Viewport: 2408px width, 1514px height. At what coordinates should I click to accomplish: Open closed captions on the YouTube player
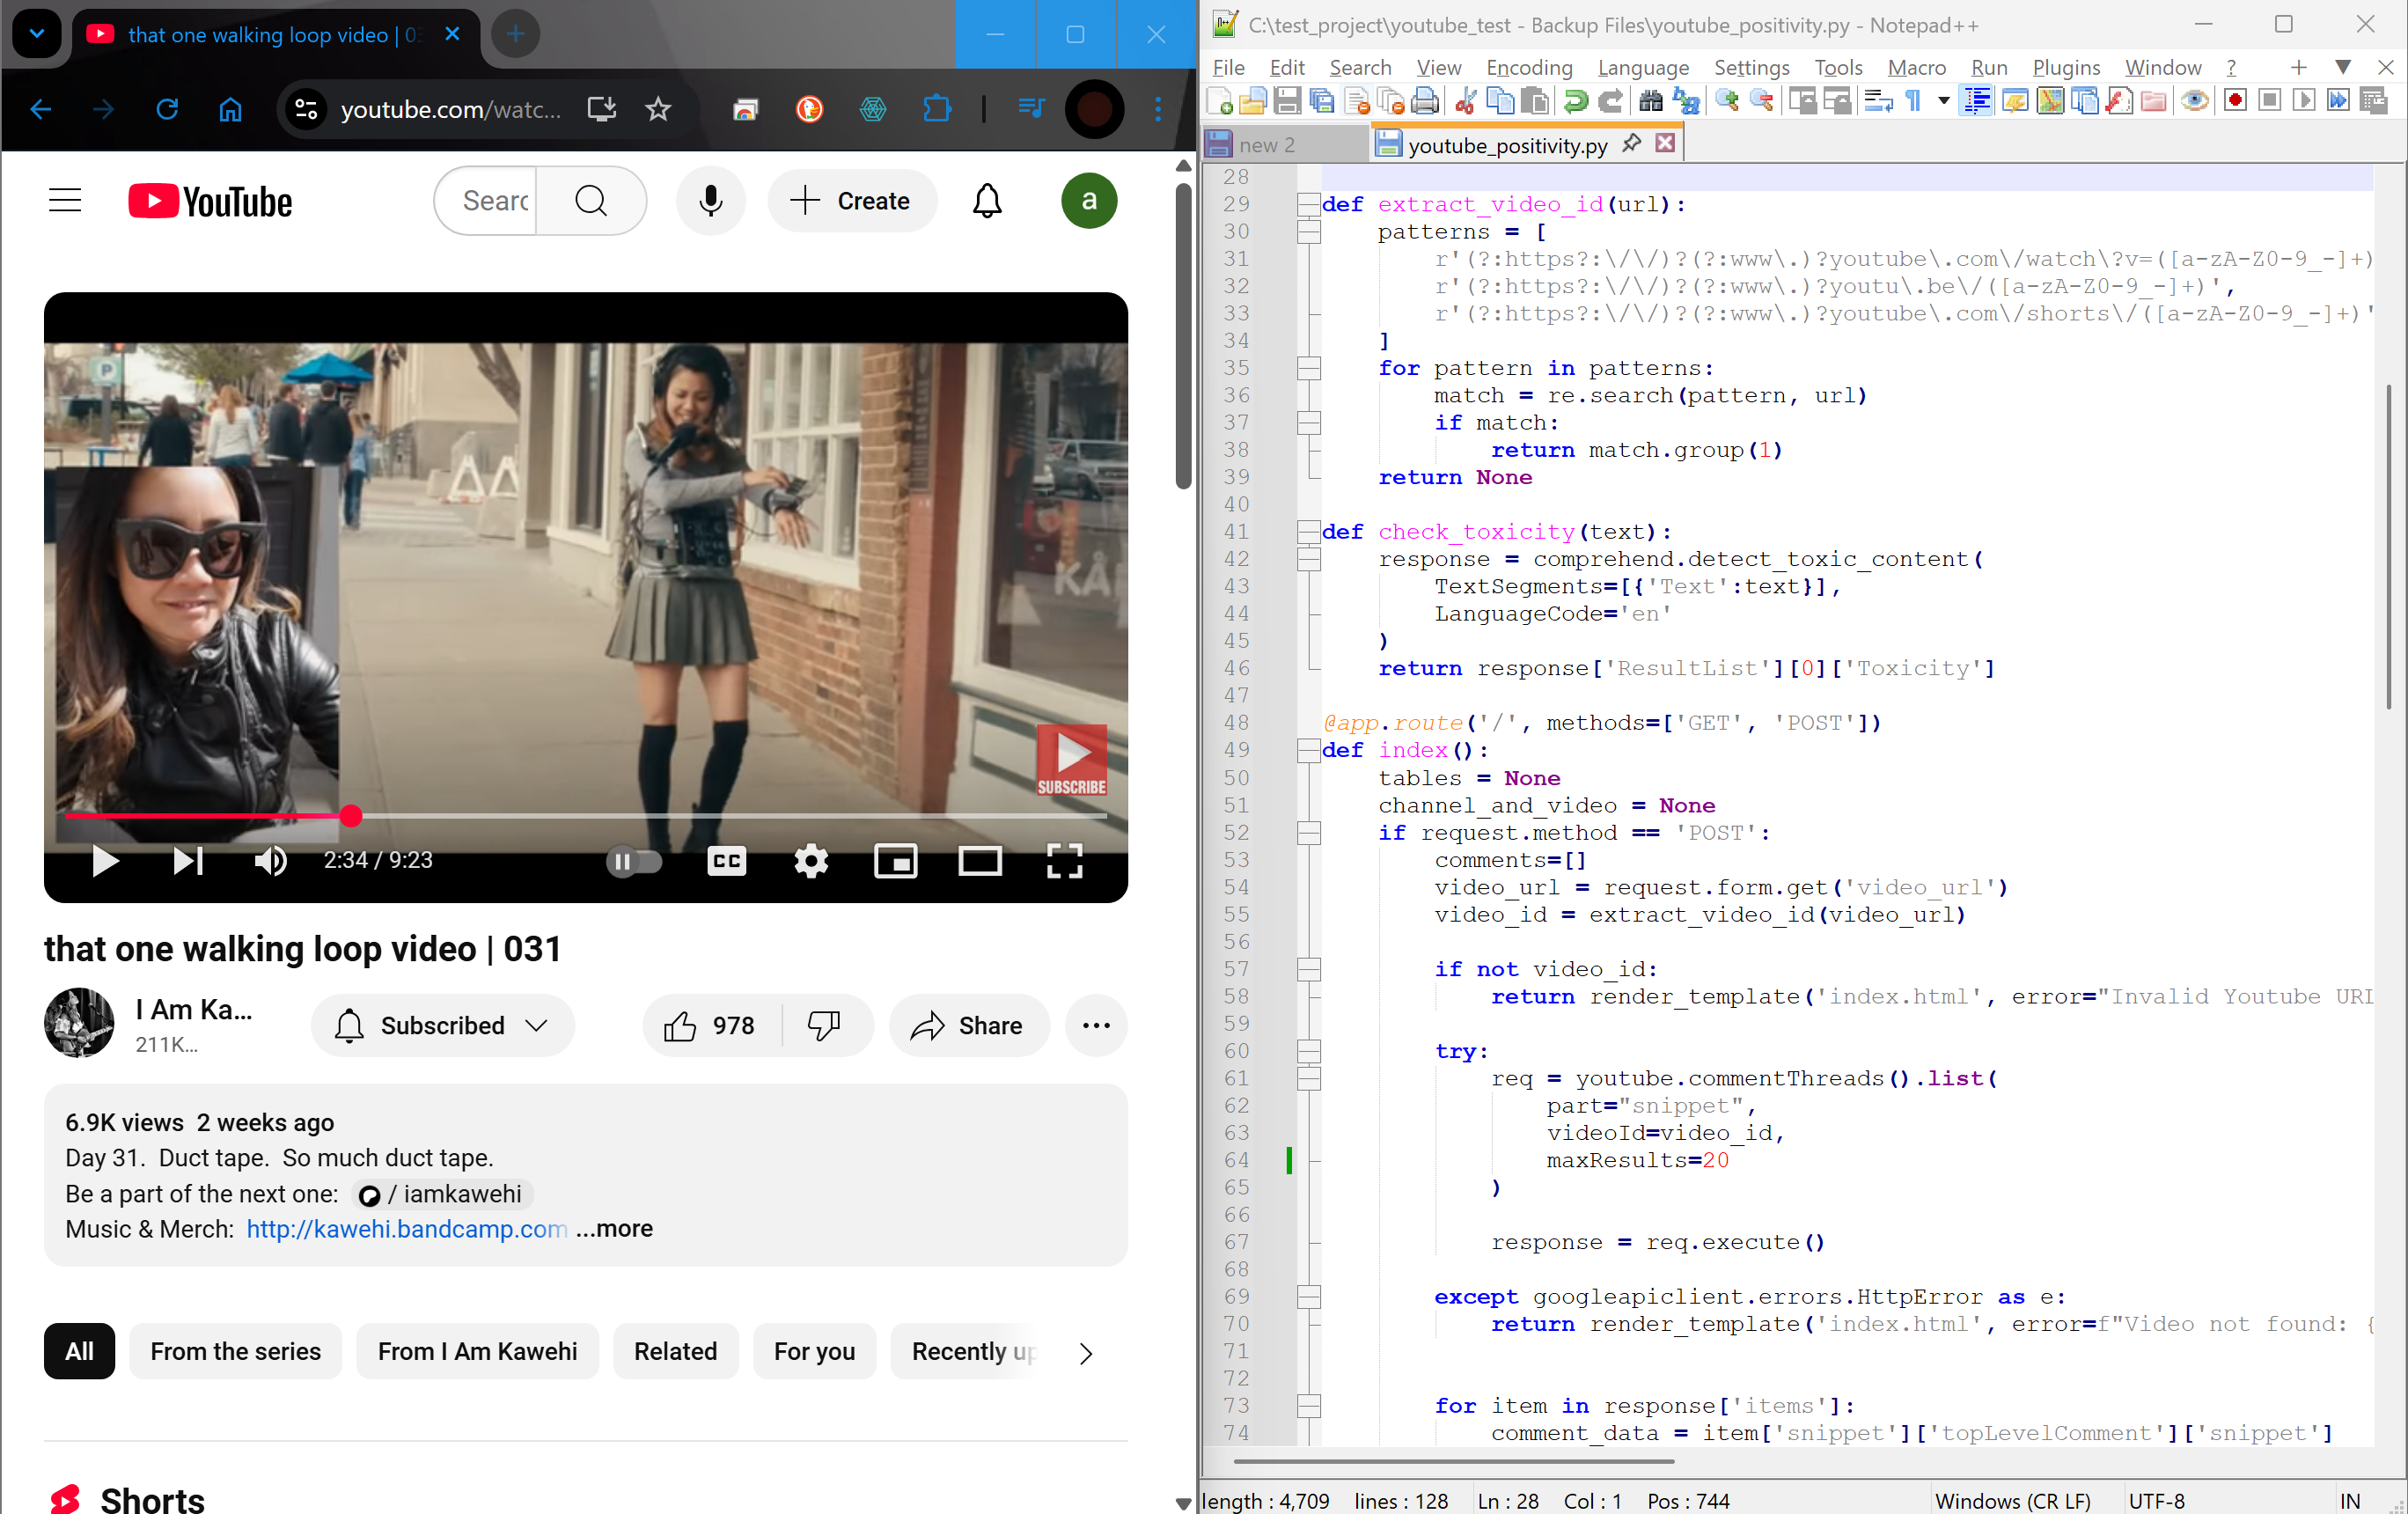[x=727, y=861]
